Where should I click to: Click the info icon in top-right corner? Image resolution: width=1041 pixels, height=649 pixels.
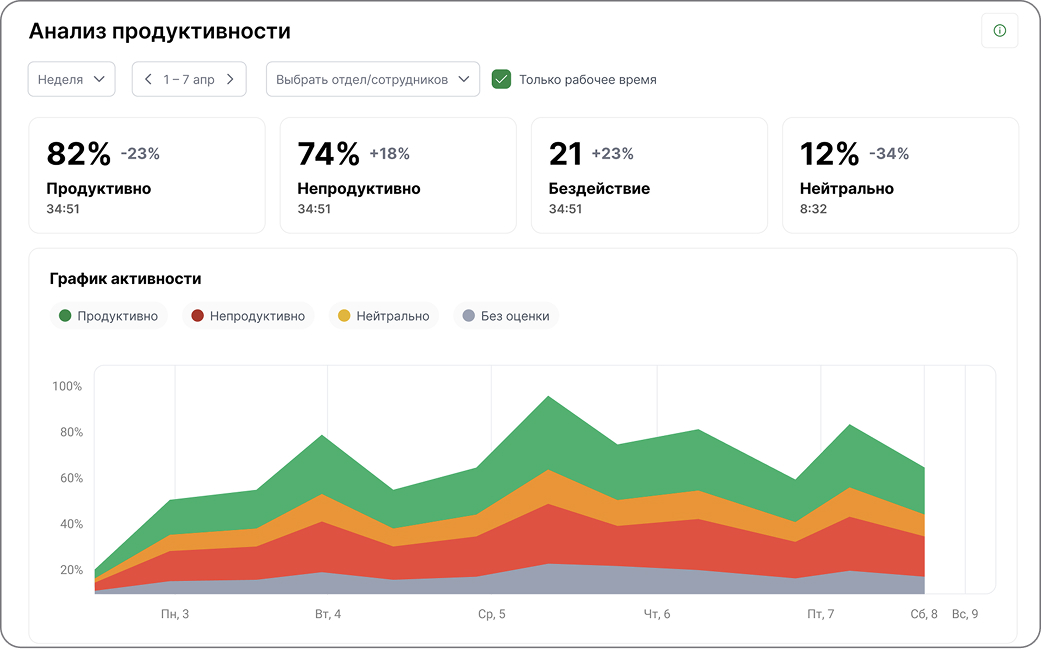[x=999, y=31]
